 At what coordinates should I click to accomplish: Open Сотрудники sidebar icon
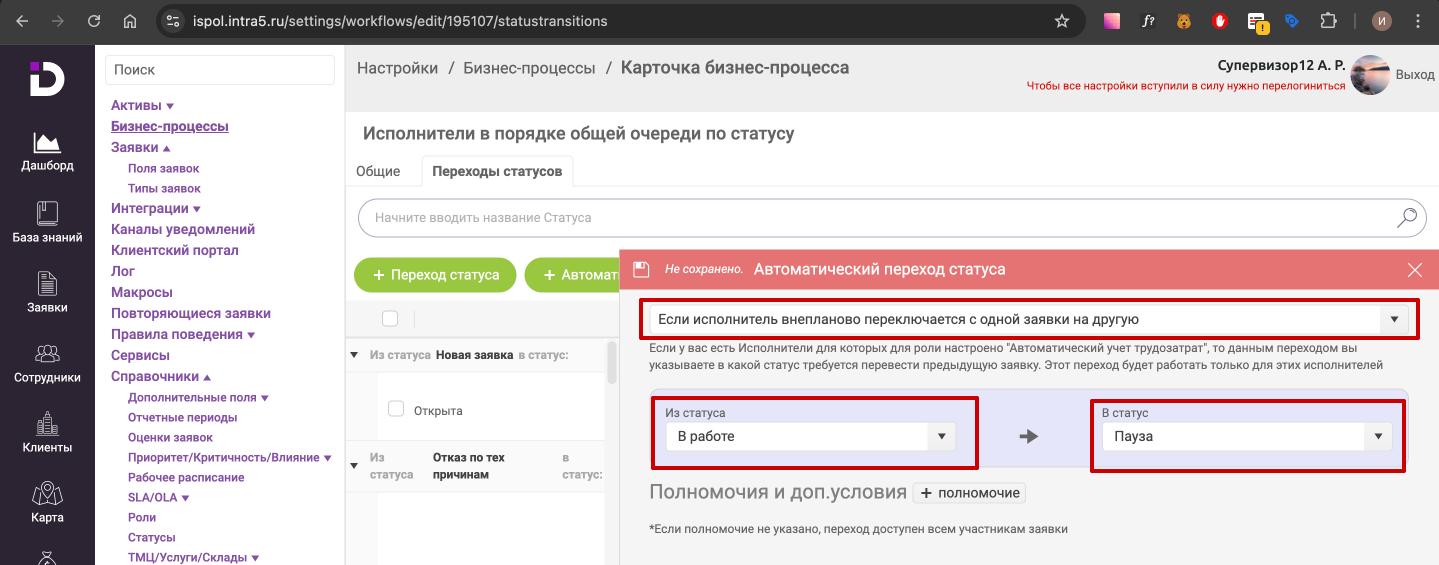pyautogui.click(x=47, y=363)
